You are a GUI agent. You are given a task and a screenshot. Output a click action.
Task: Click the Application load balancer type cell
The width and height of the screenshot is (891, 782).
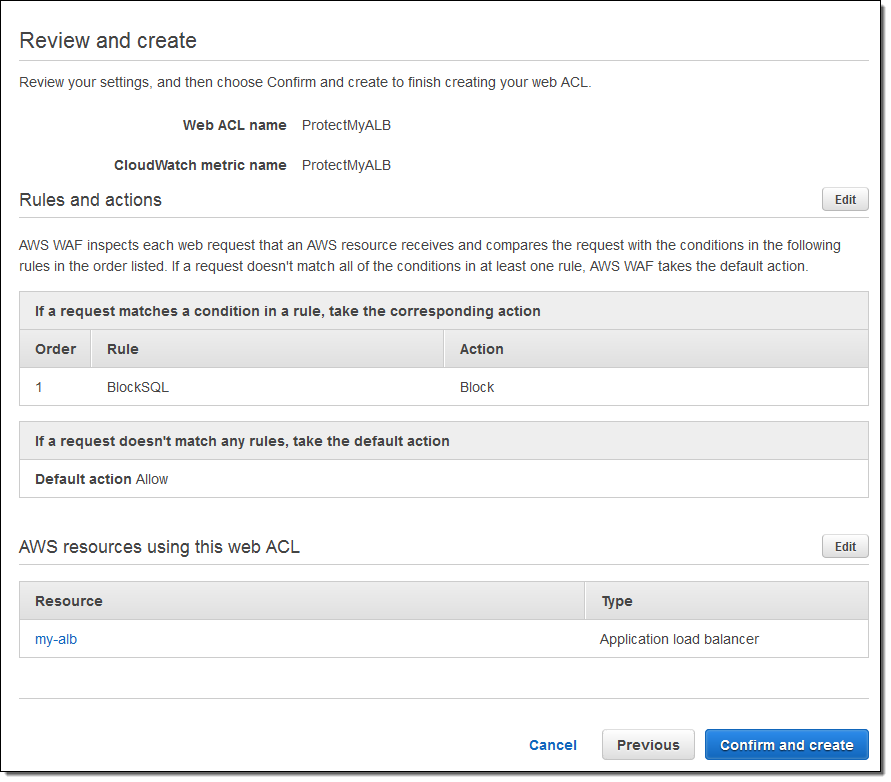pyautogui.click(x=679, y=639)
